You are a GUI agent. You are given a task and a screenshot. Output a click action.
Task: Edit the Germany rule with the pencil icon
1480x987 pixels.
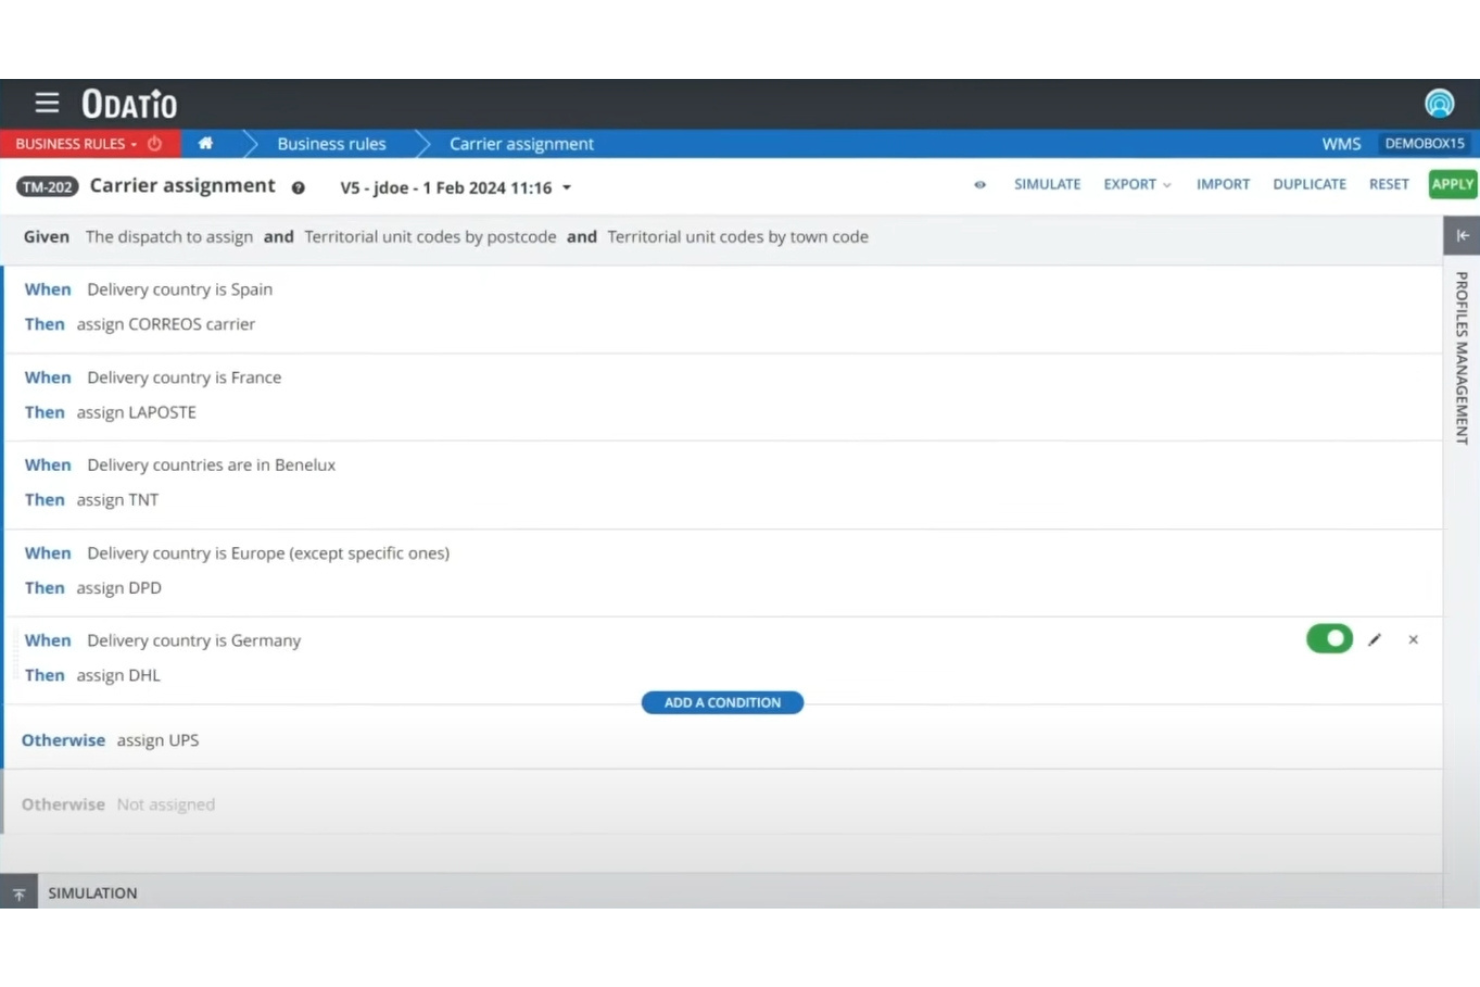tap(1374, 639)
